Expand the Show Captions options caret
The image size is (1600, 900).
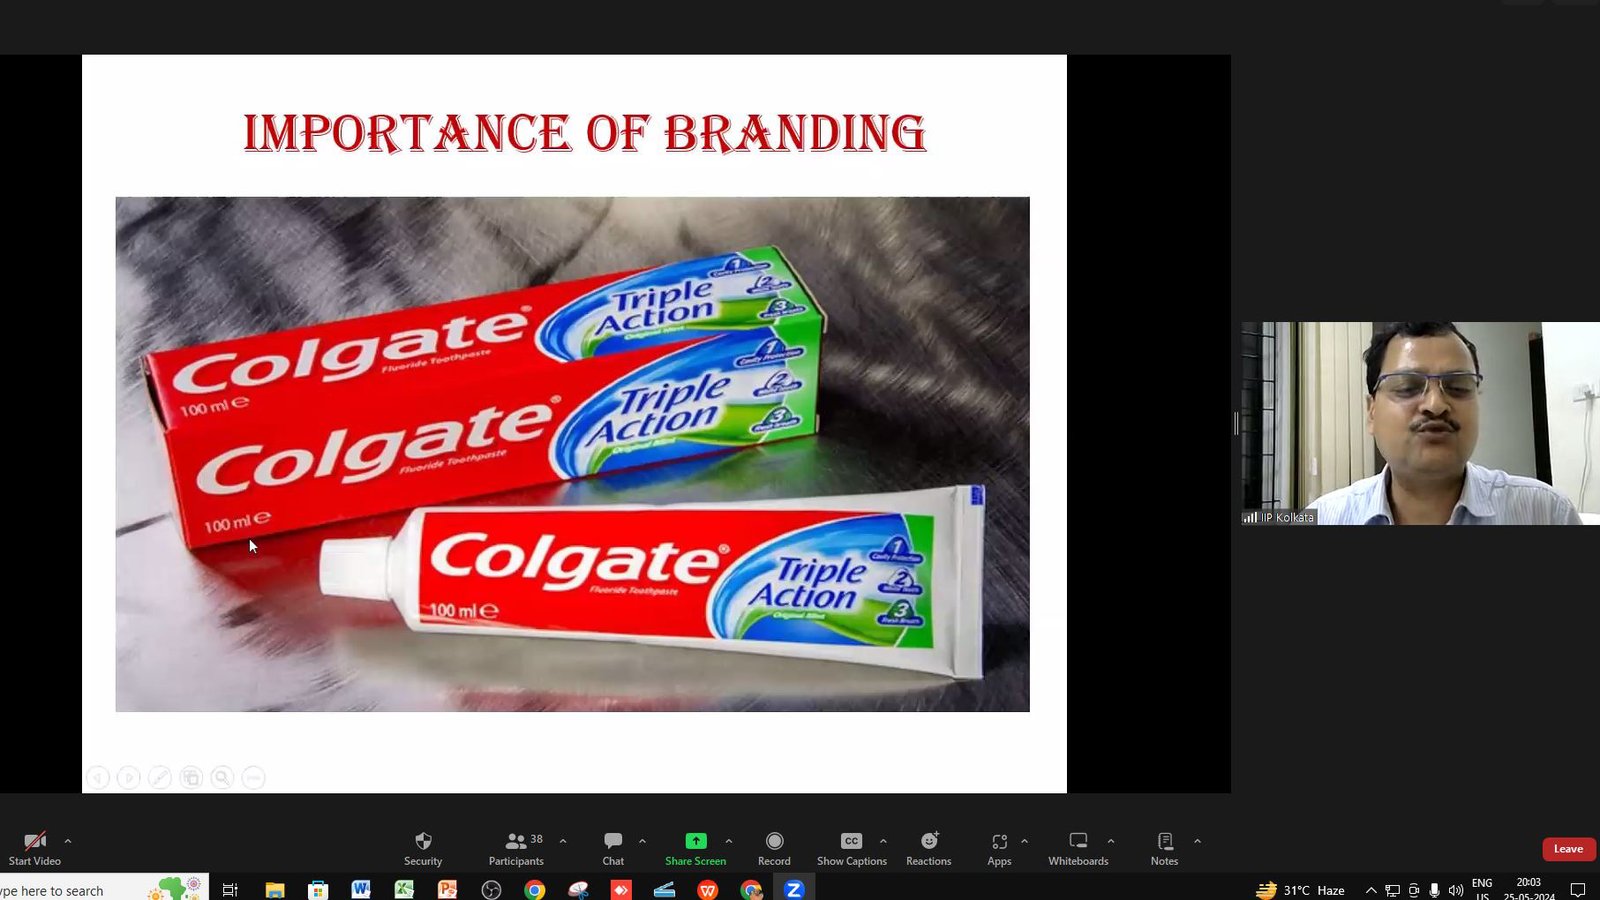883,841
